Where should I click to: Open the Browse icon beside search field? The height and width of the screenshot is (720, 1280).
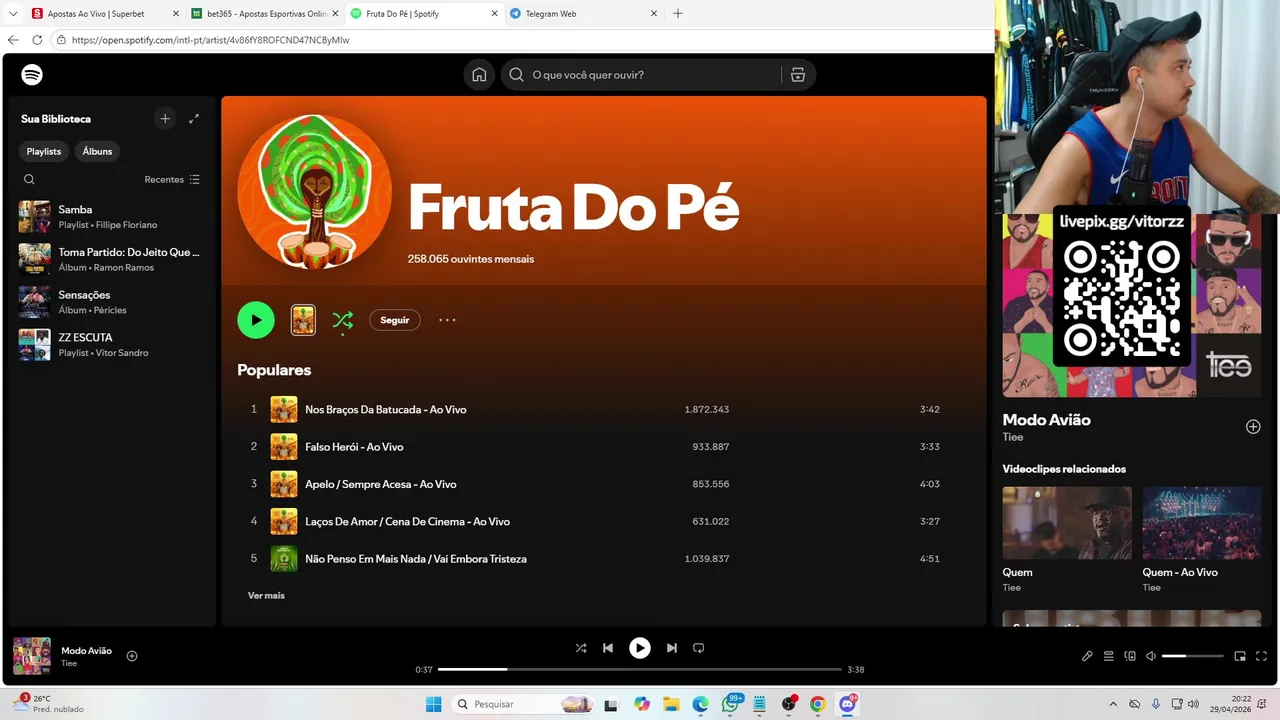(x=798, y=75)
